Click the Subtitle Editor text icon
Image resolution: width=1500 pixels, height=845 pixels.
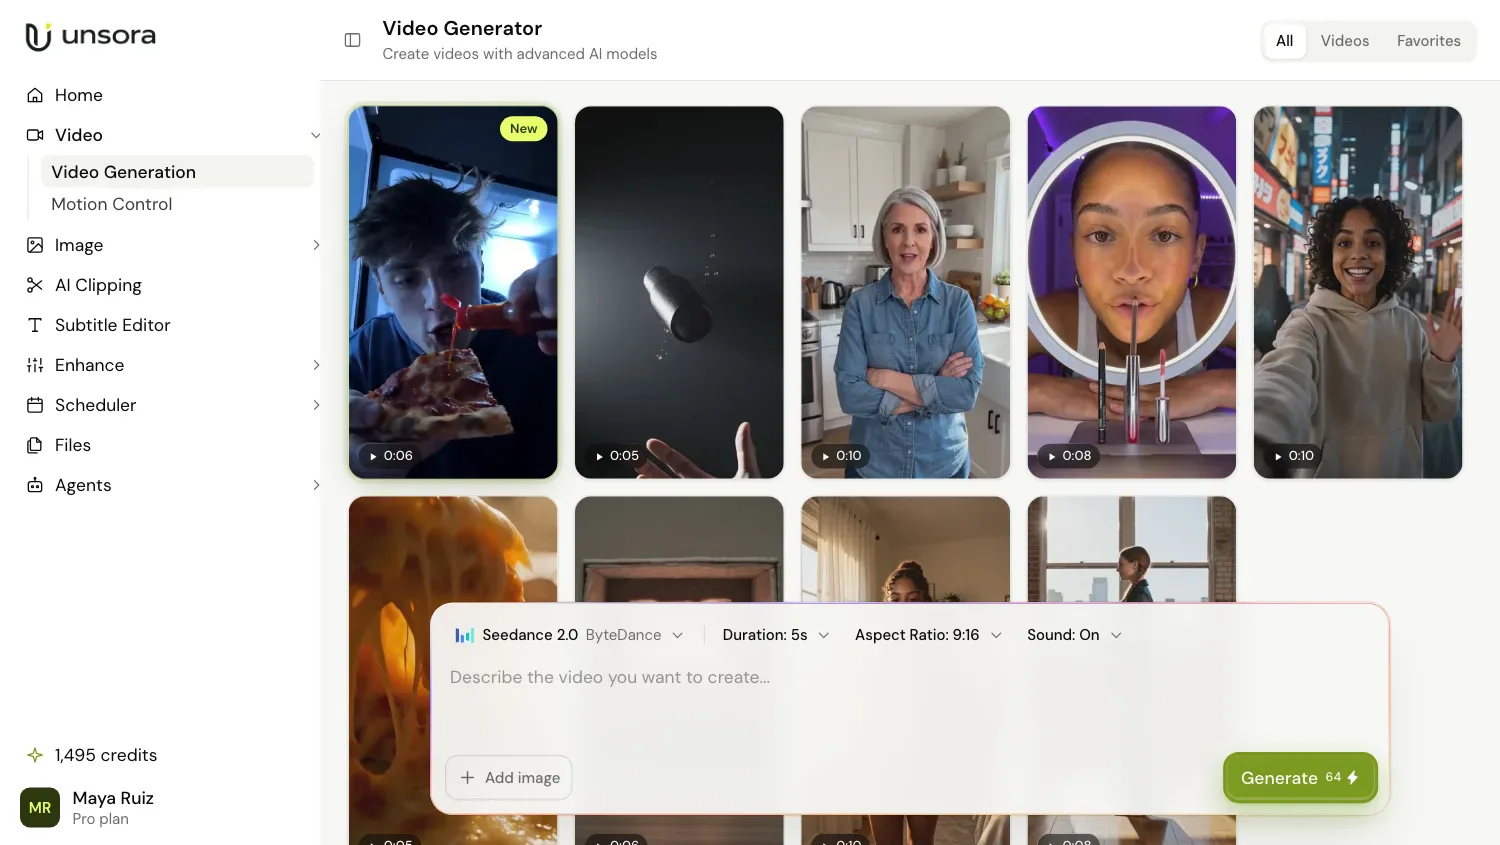pyautogui.click(x=35, y=325)
